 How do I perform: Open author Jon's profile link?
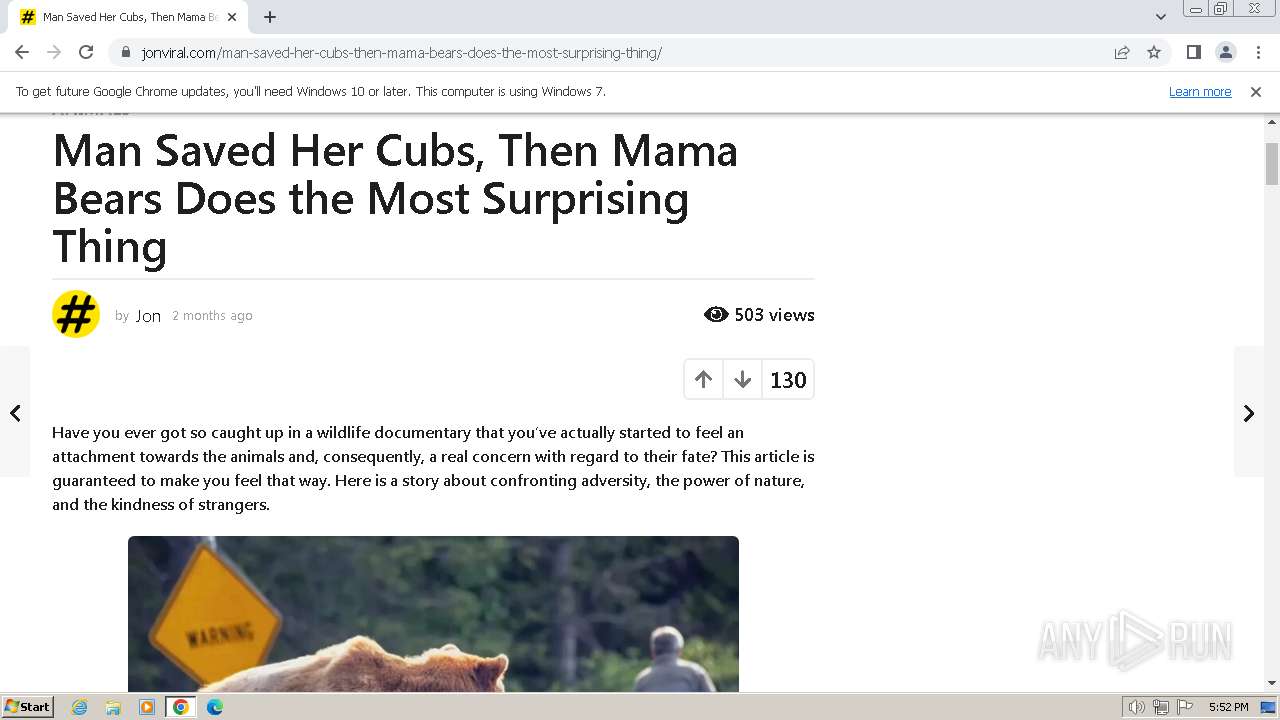coord(148,316)
